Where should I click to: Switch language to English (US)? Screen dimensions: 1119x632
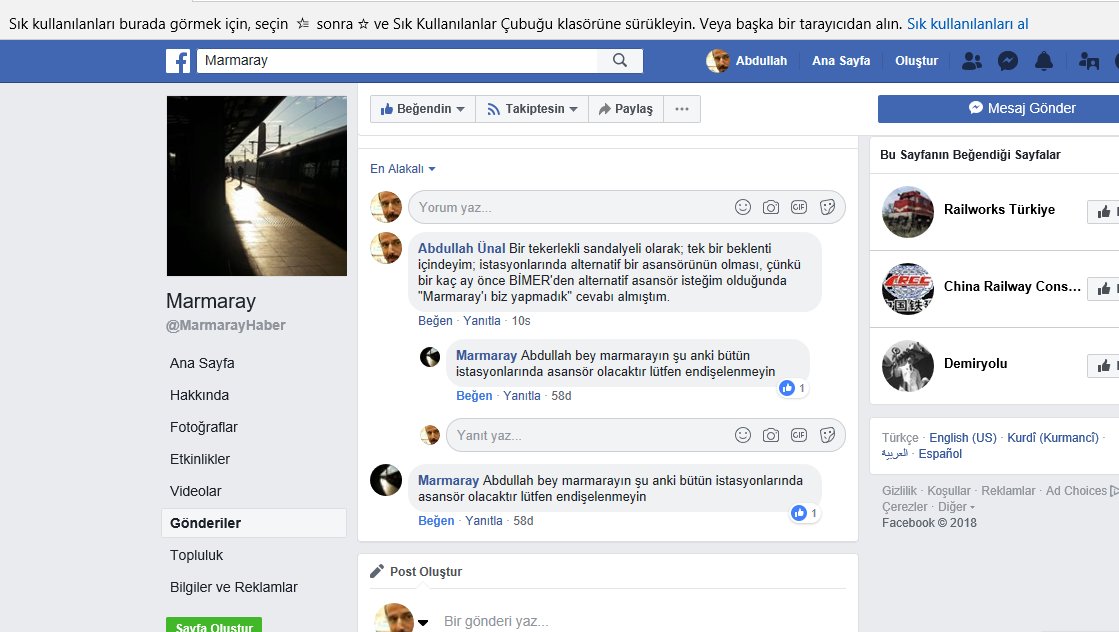(x=963, y=438)
